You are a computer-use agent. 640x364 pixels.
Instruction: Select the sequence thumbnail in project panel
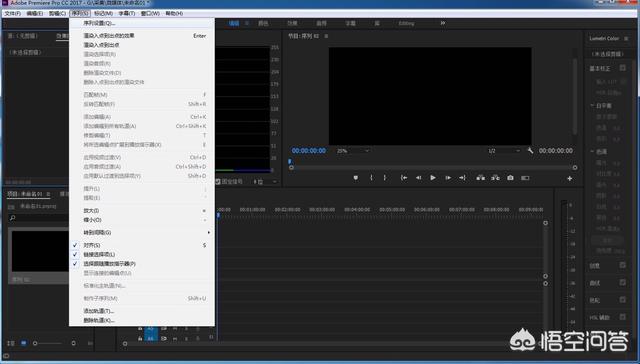tap(40, 251)
